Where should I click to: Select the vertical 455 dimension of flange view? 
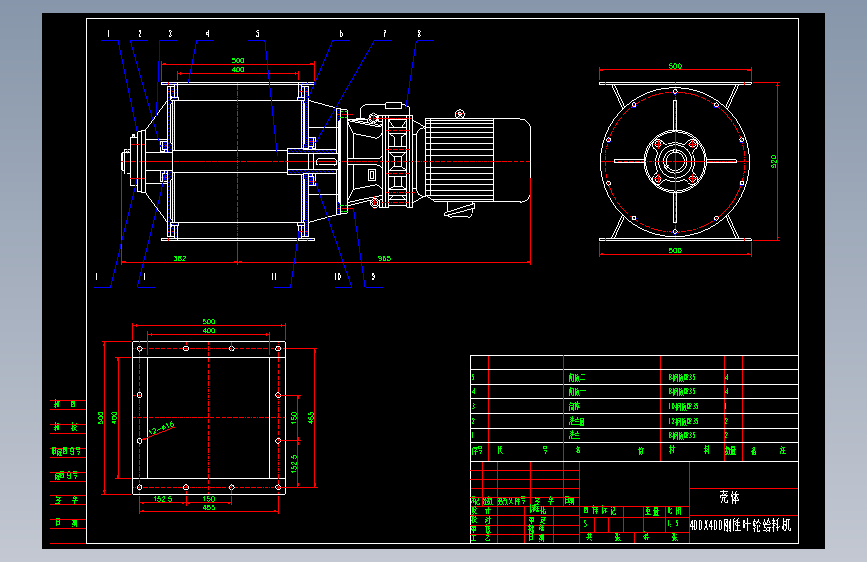311,418
